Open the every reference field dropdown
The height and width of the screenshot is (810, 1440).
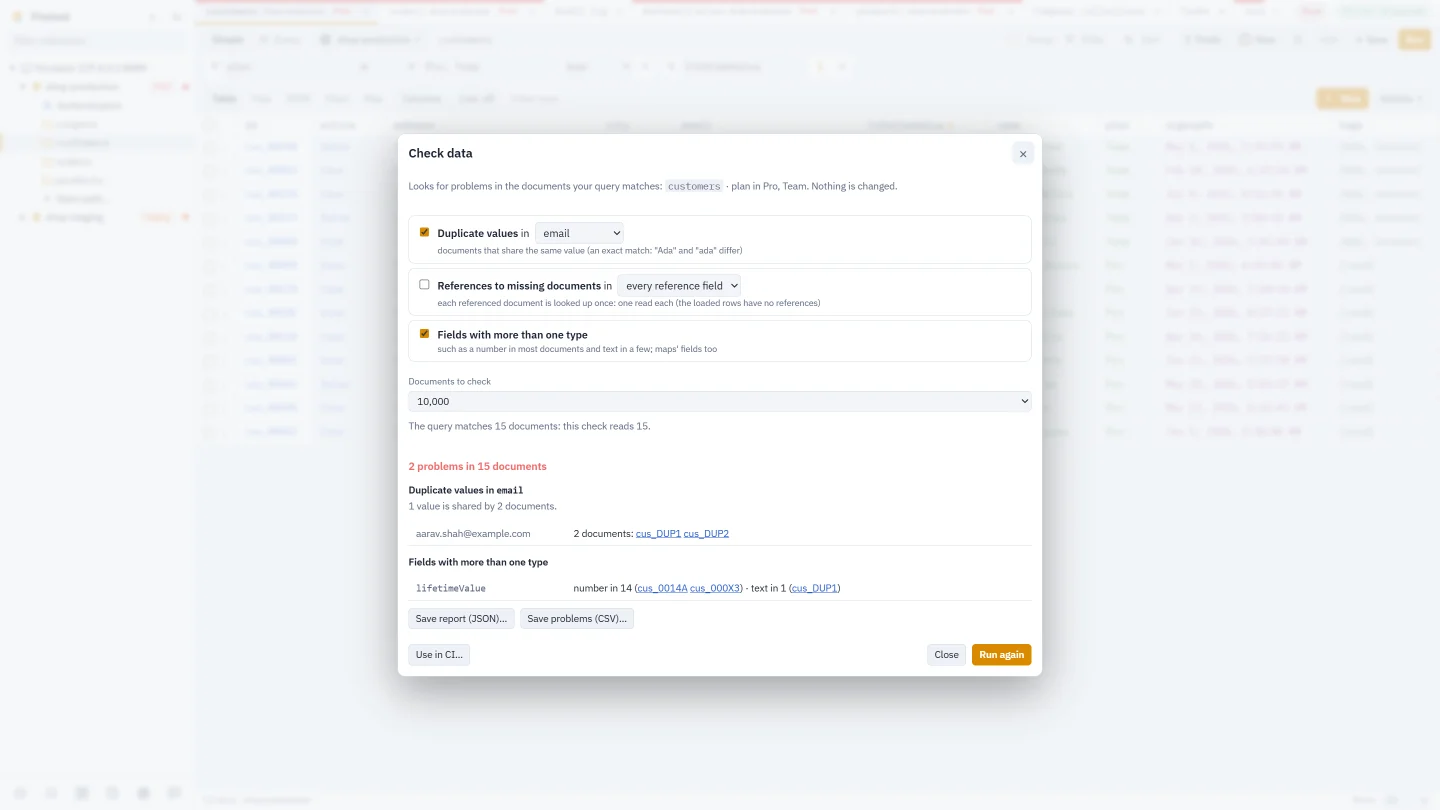click(679, 285)
